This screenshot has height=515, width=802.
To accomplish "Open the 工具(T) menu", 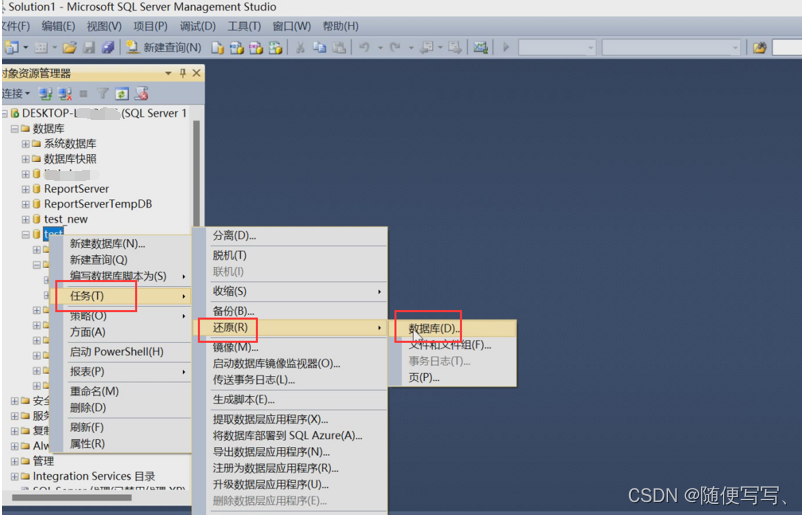I will pyautogui.click(x=244, y=26).
